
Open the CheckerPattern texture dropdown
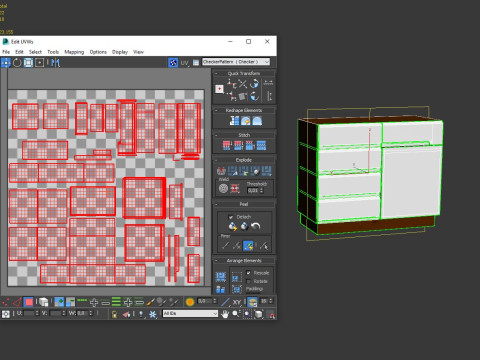coord(236,62)
